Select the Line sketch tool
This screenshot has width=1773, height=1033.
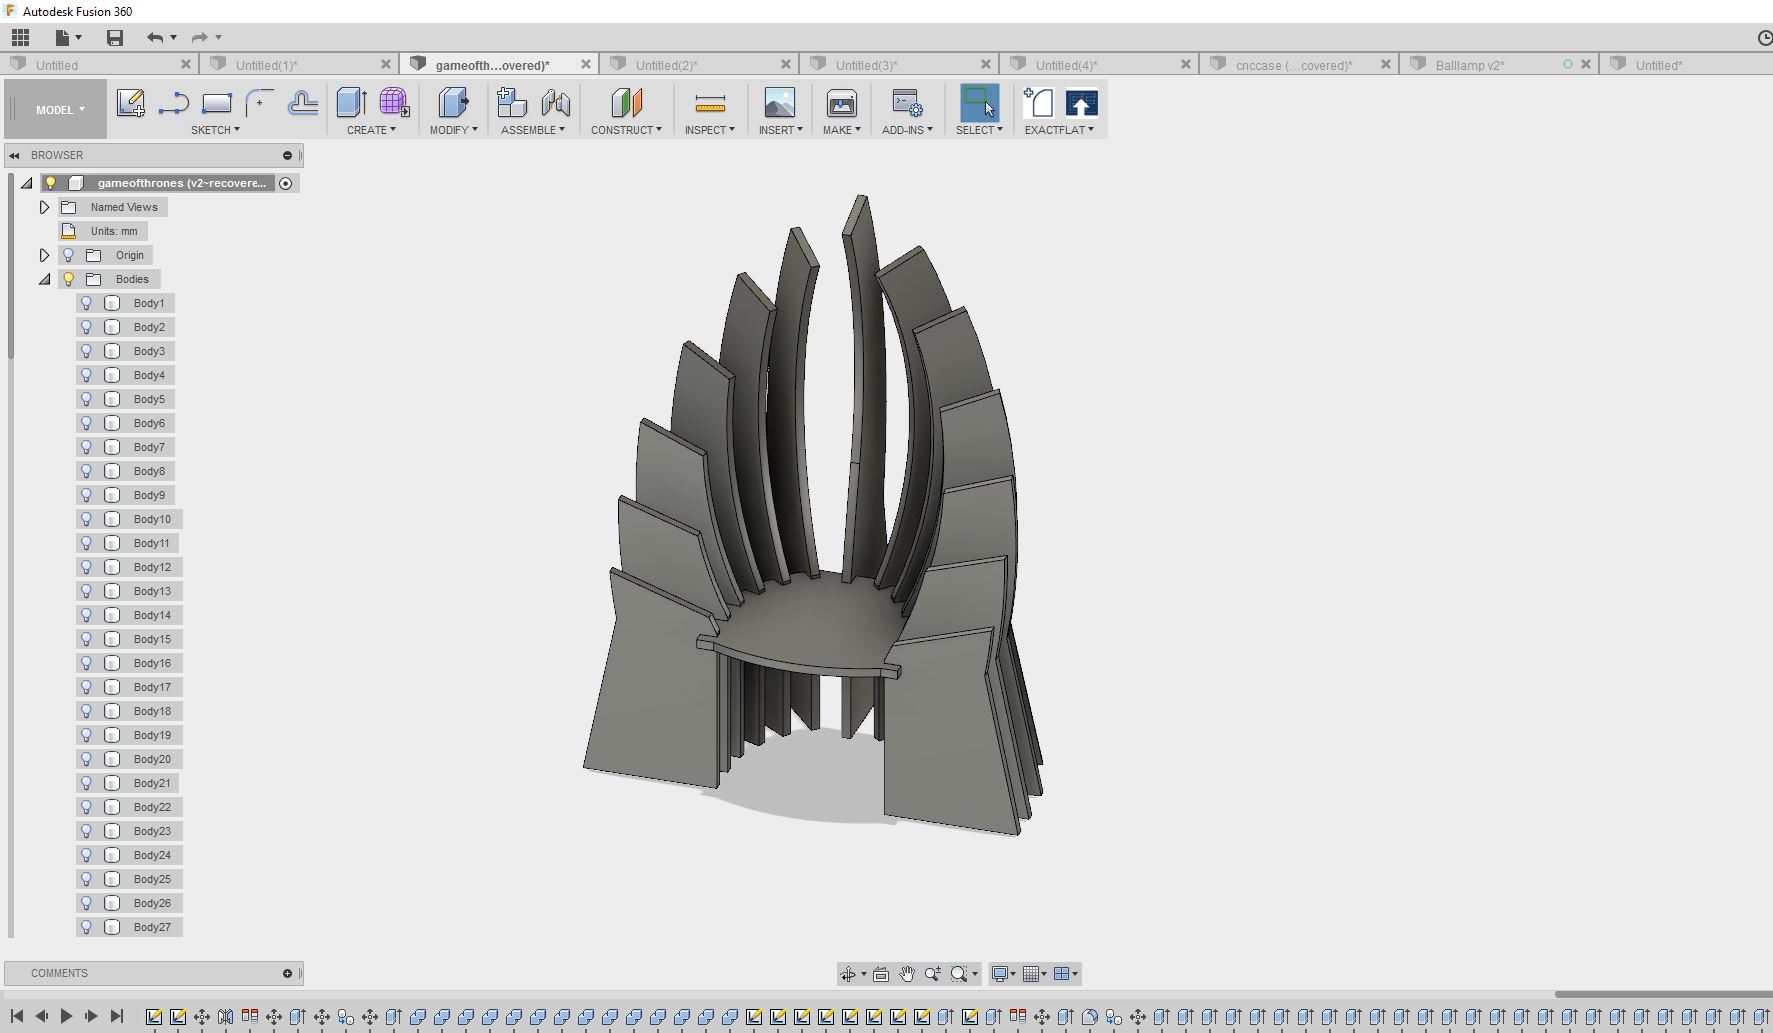174,103
